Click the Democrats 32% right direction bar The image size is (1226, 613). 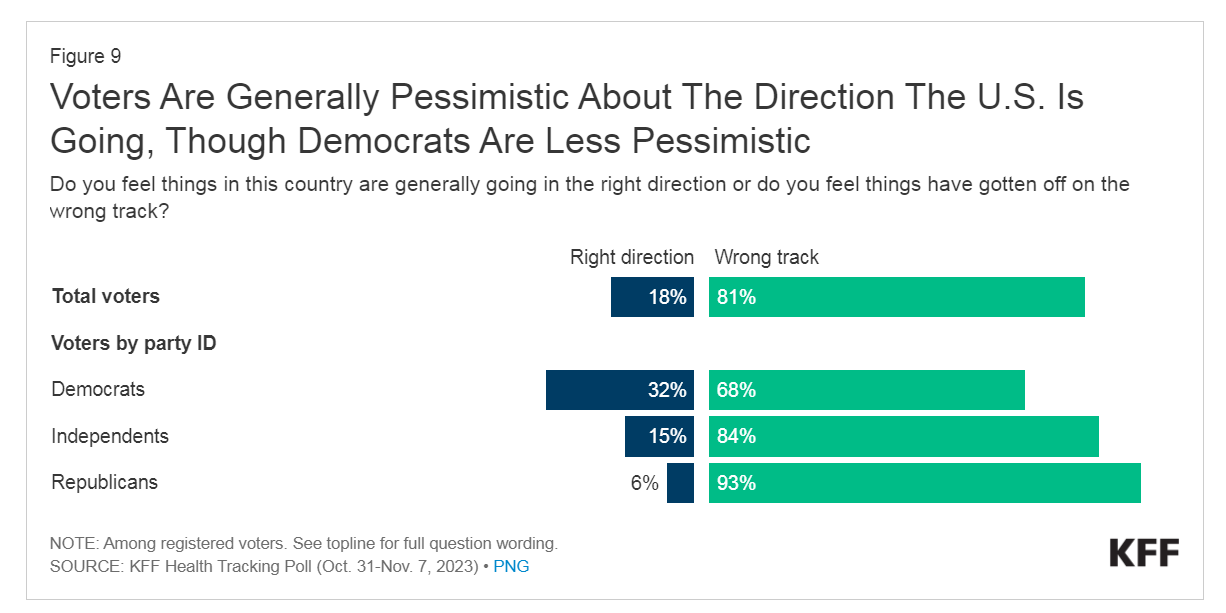pyautogui.click(x=619, y=390)
